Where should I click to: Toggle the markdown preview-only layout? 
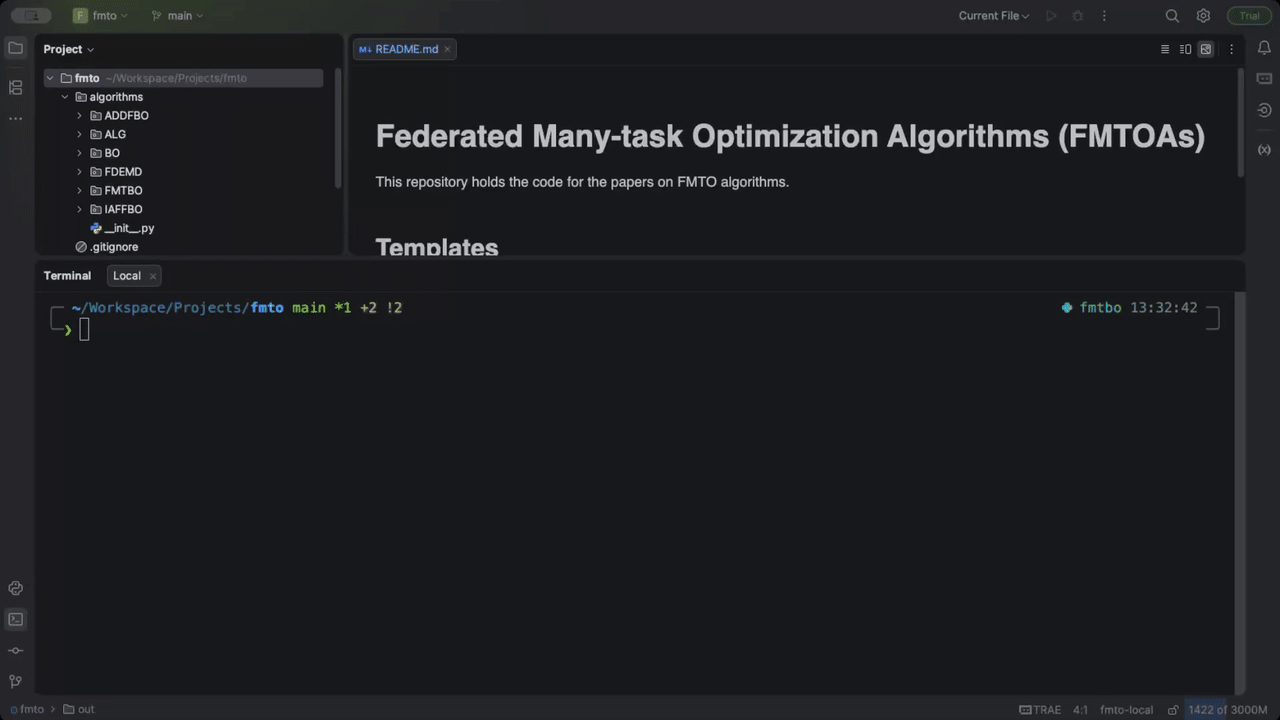tap(1205, 48)
